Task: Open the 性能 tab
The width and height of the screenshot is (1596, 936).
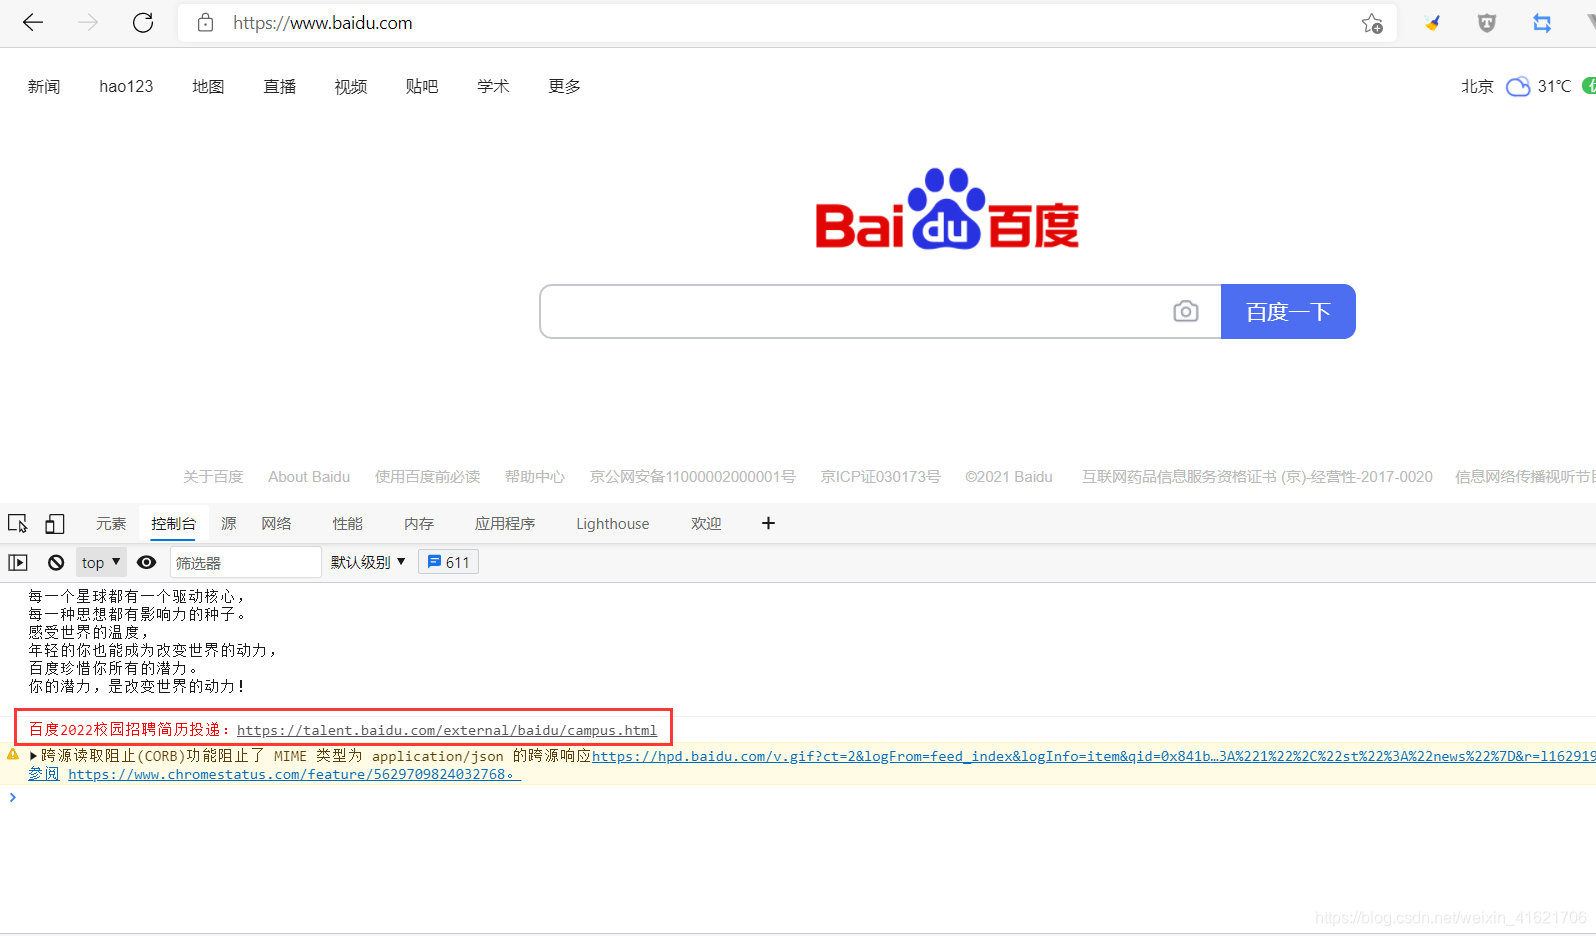Action: pos(348,523)
